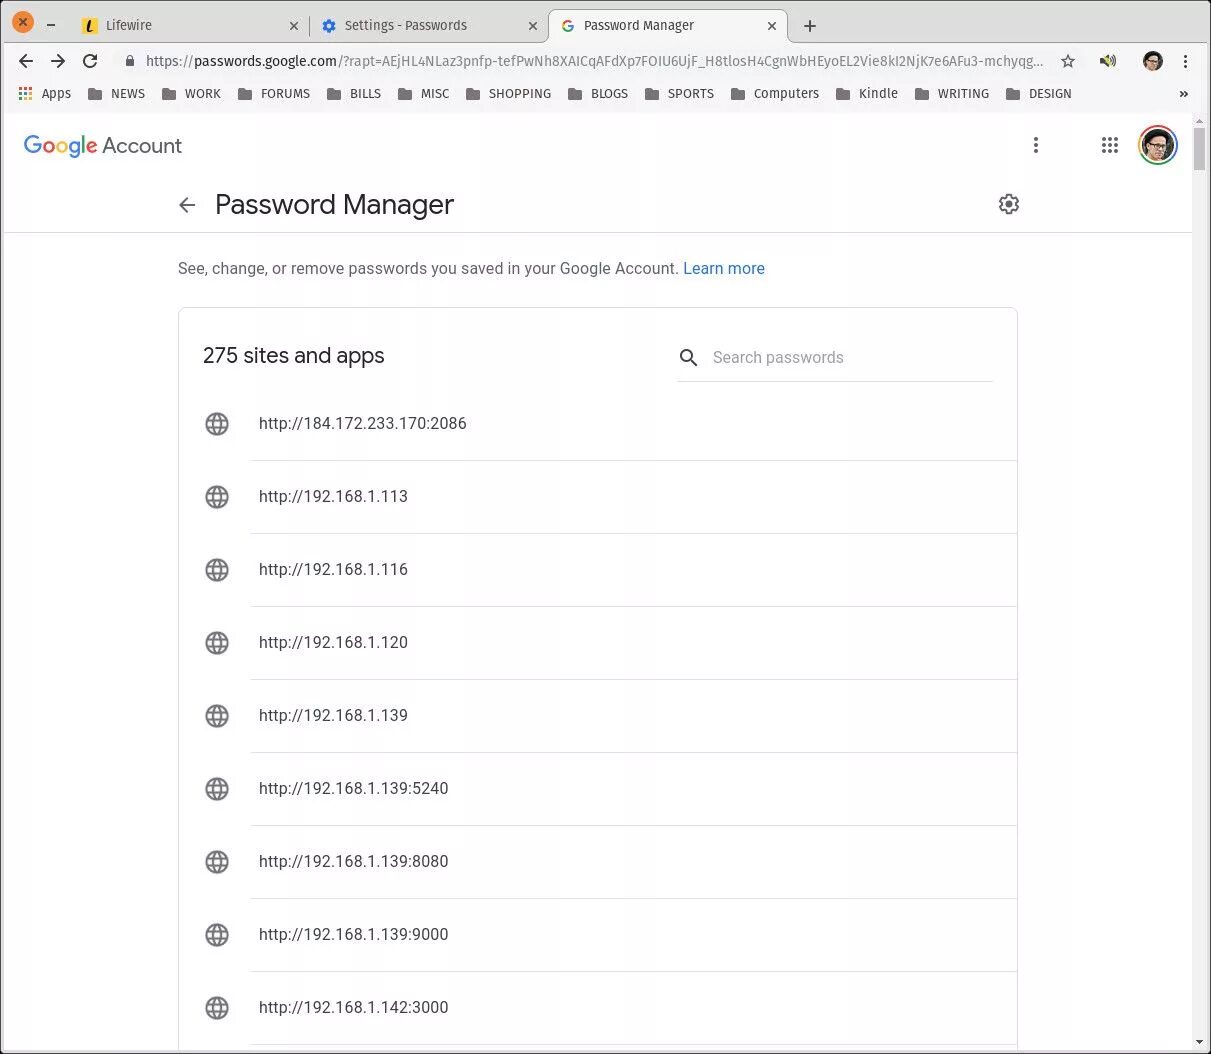
Task: Click the page vertical scrollbar thumb
Action: click(x=1199, y=148)
